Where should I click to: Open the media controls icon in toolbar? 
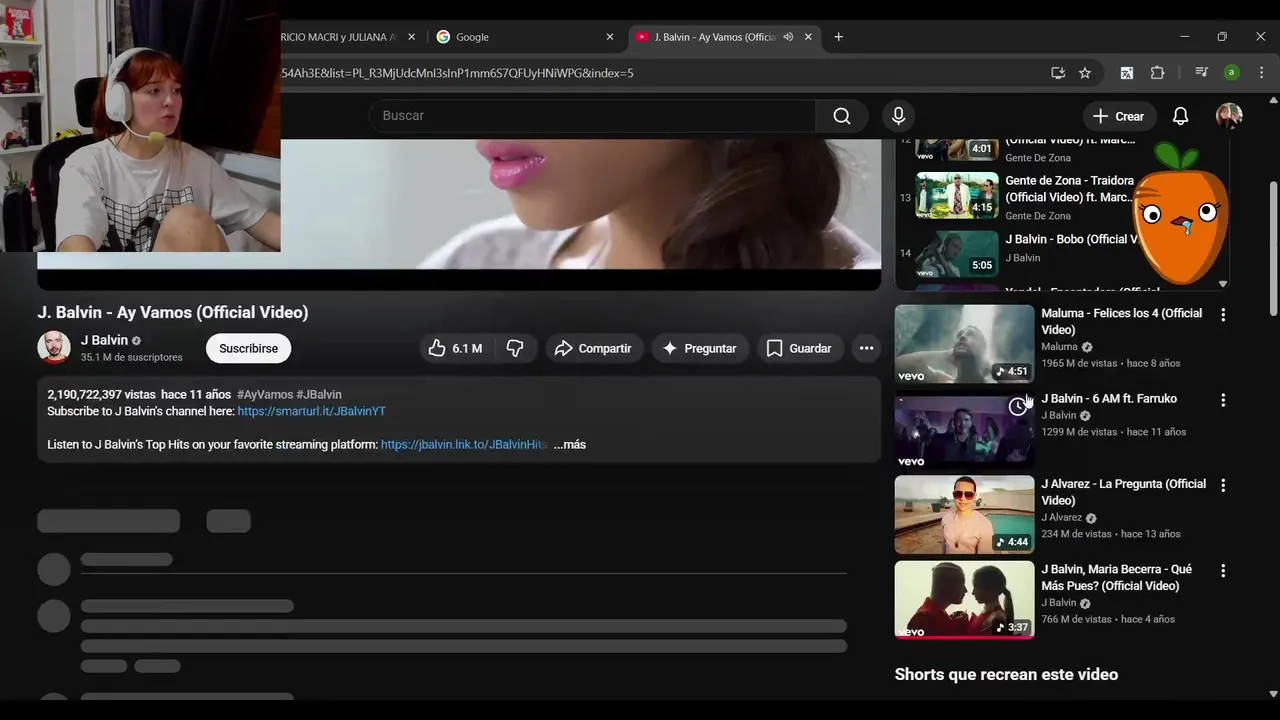tap(1202, 73)
